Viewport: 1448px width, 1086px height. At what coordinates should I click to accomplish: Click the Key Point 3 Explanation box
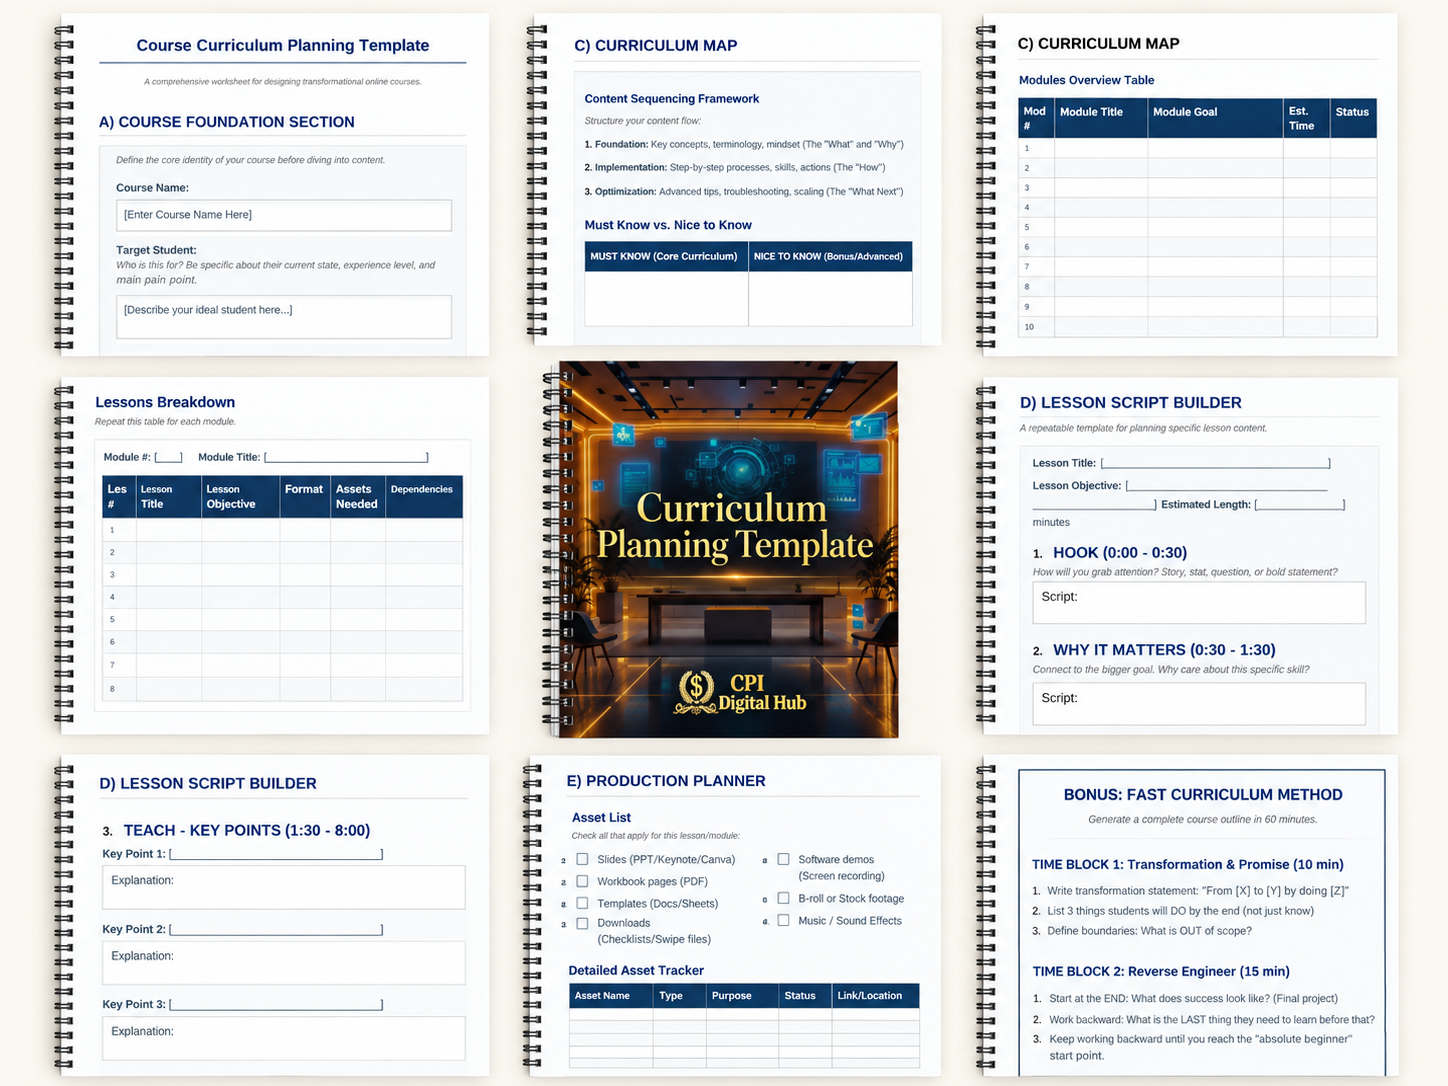(x=284, y=1038)
